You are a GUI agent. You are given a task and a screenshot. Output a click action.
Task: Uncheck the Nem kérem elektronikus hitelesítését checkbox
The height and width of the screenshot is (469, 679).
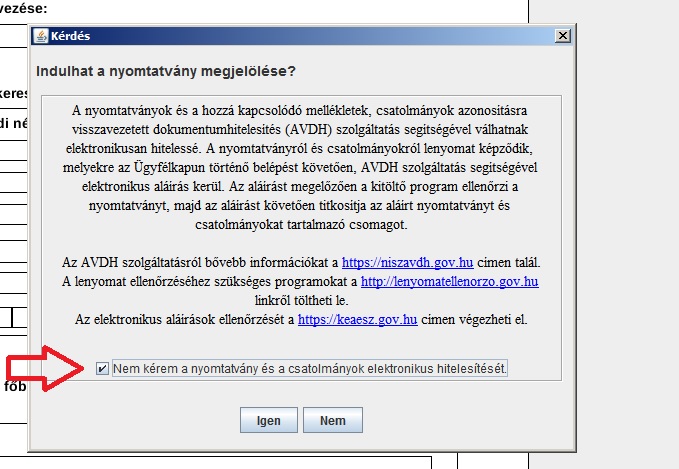pyautogui.click(x=102, y=369)
